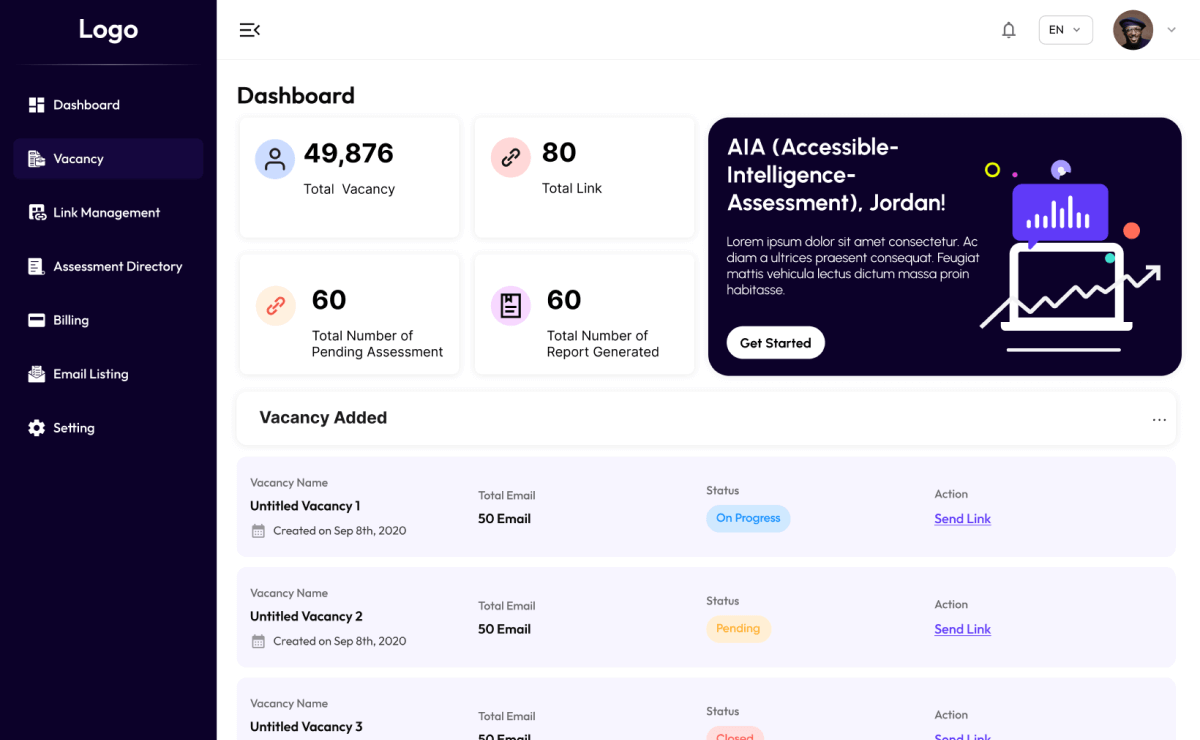Image resolution: width=1200 pixels, height=740 pixels.
Task: Click the Setting gear icon
Action: [x=37, y=428]
